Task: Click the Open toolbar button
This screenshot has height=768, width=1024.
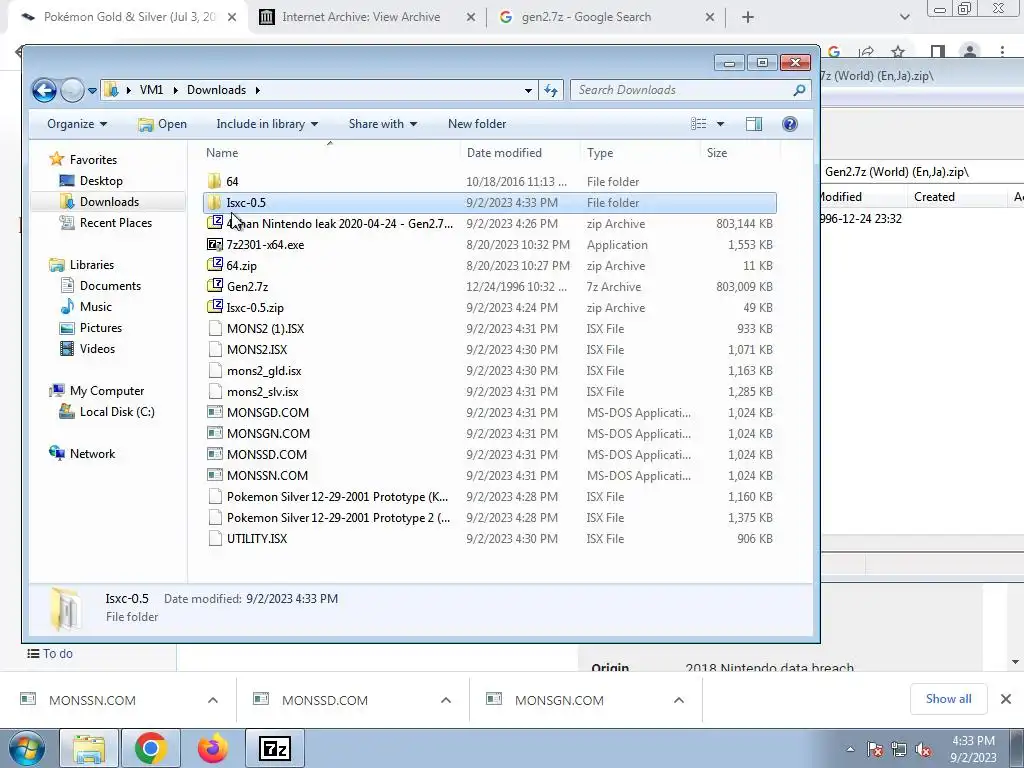Action: pos(163,124)
